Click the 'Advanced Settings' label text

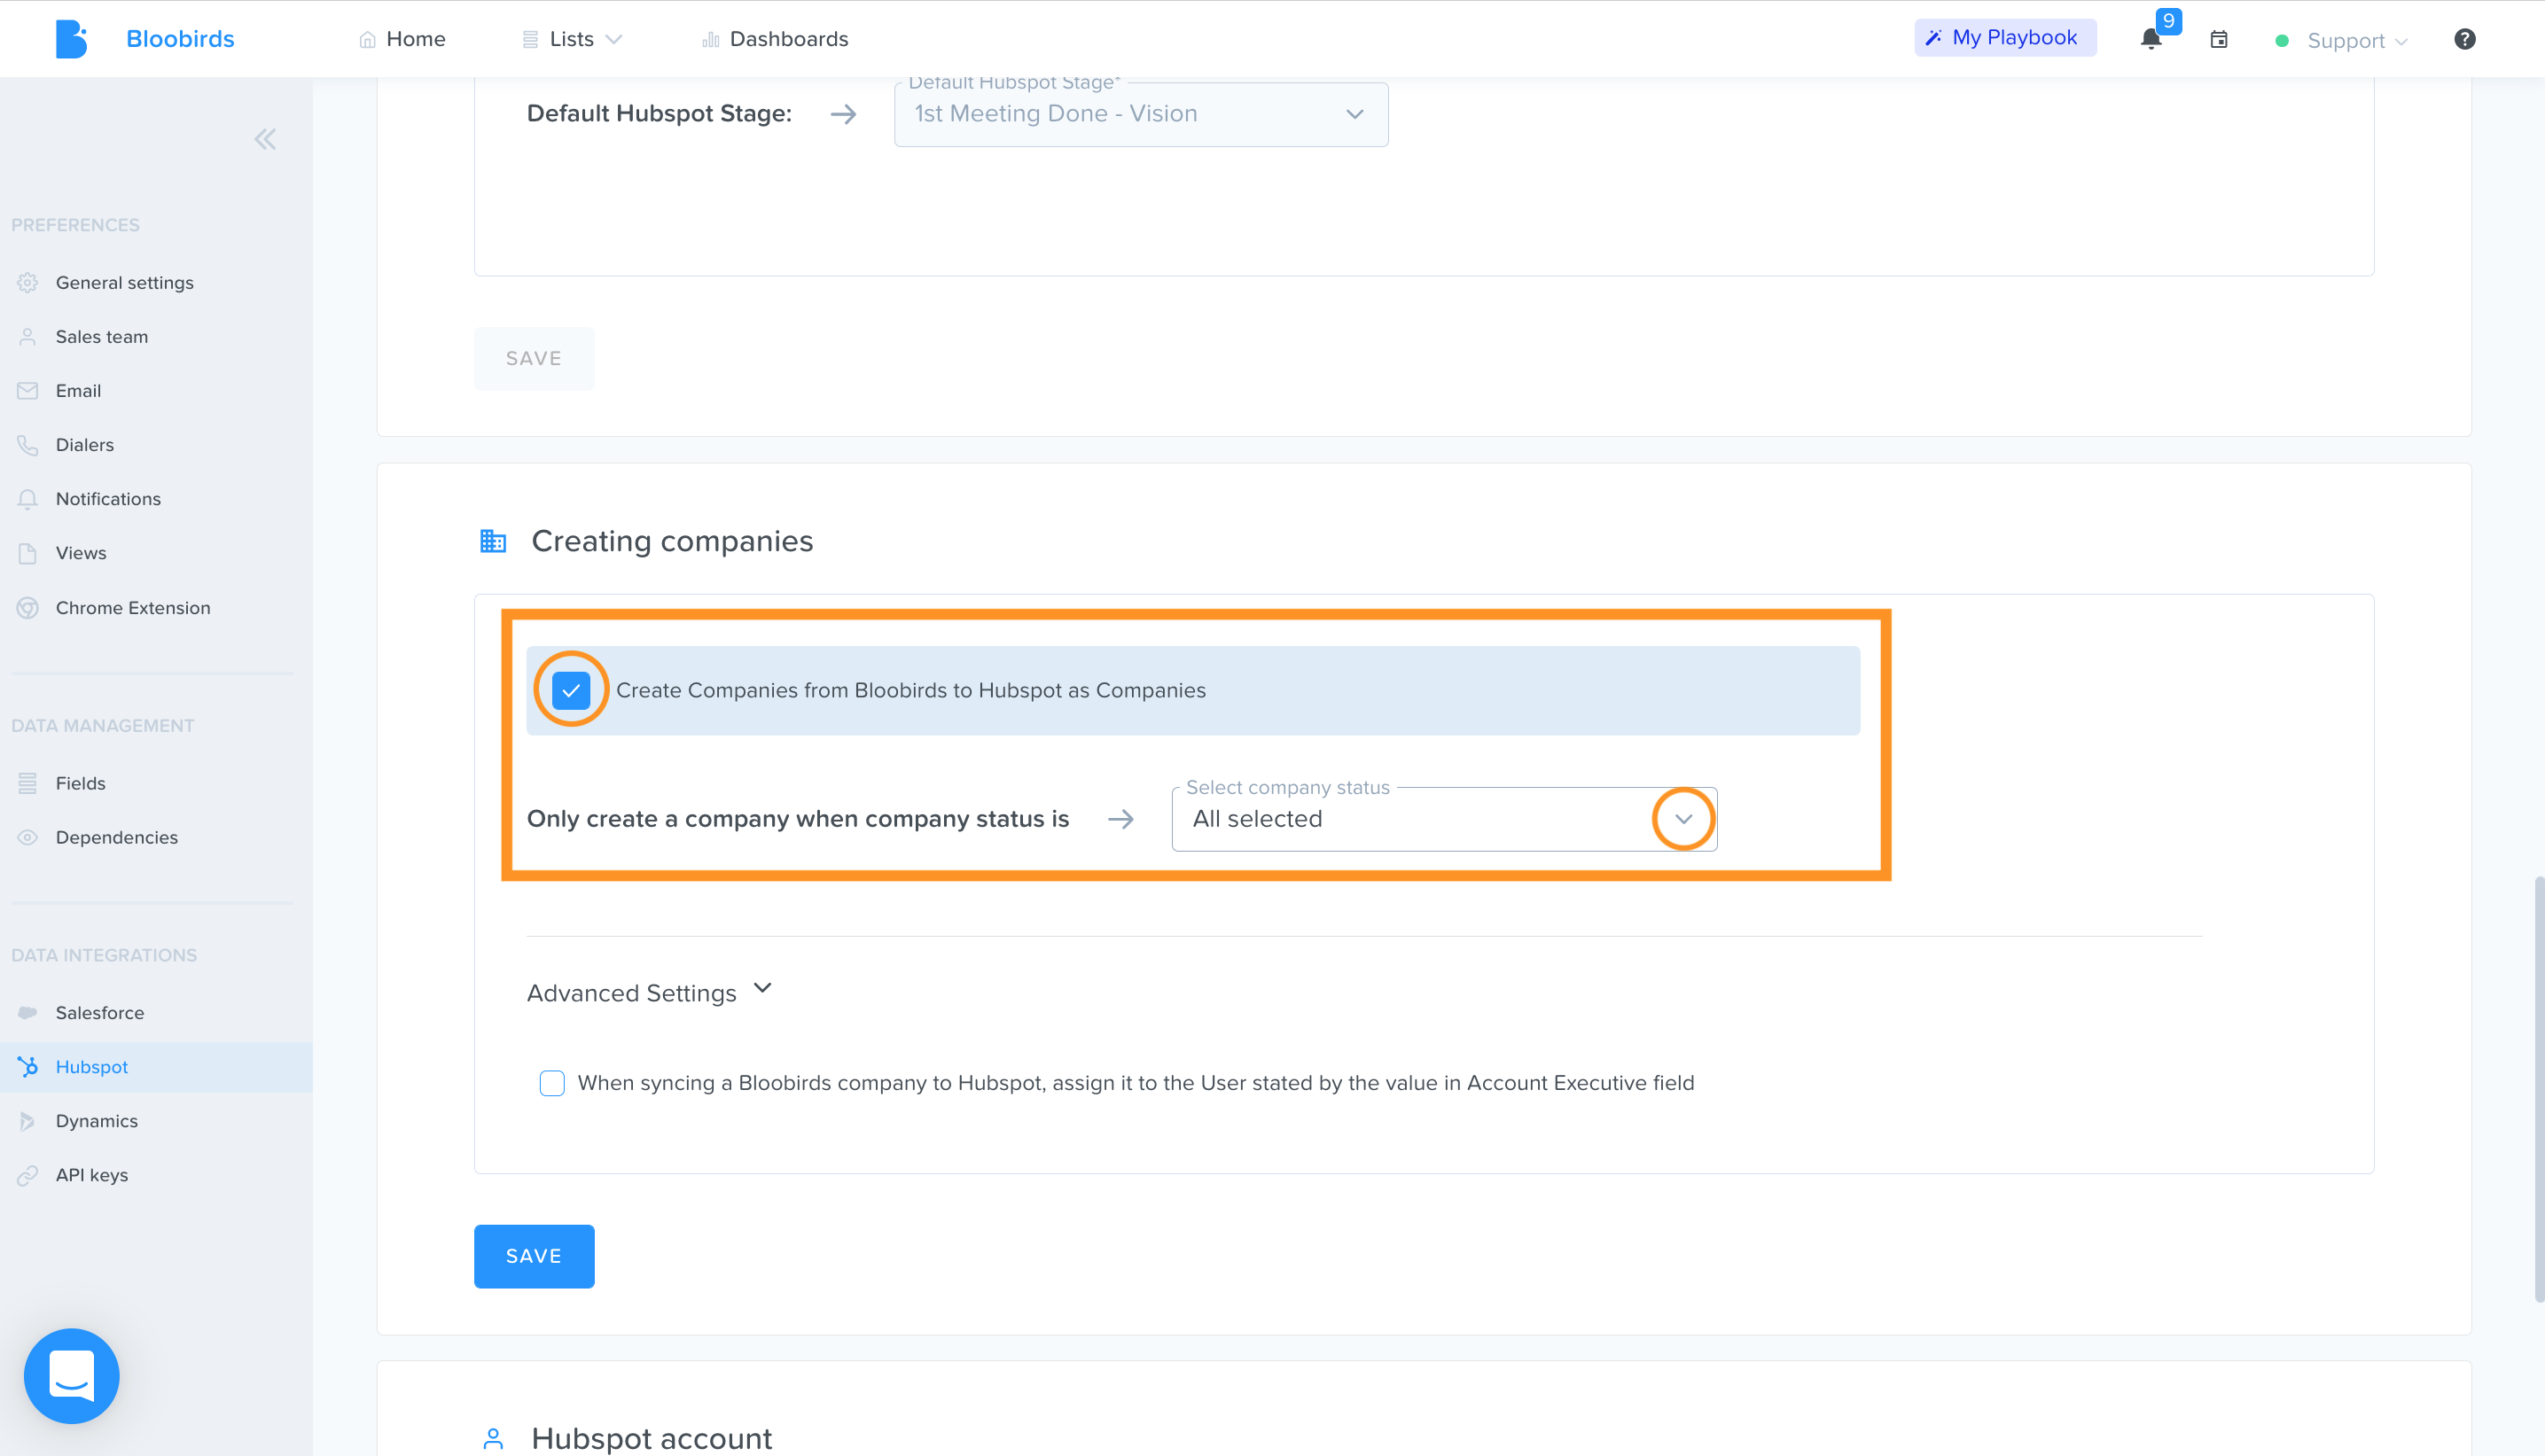coord(631,993)
